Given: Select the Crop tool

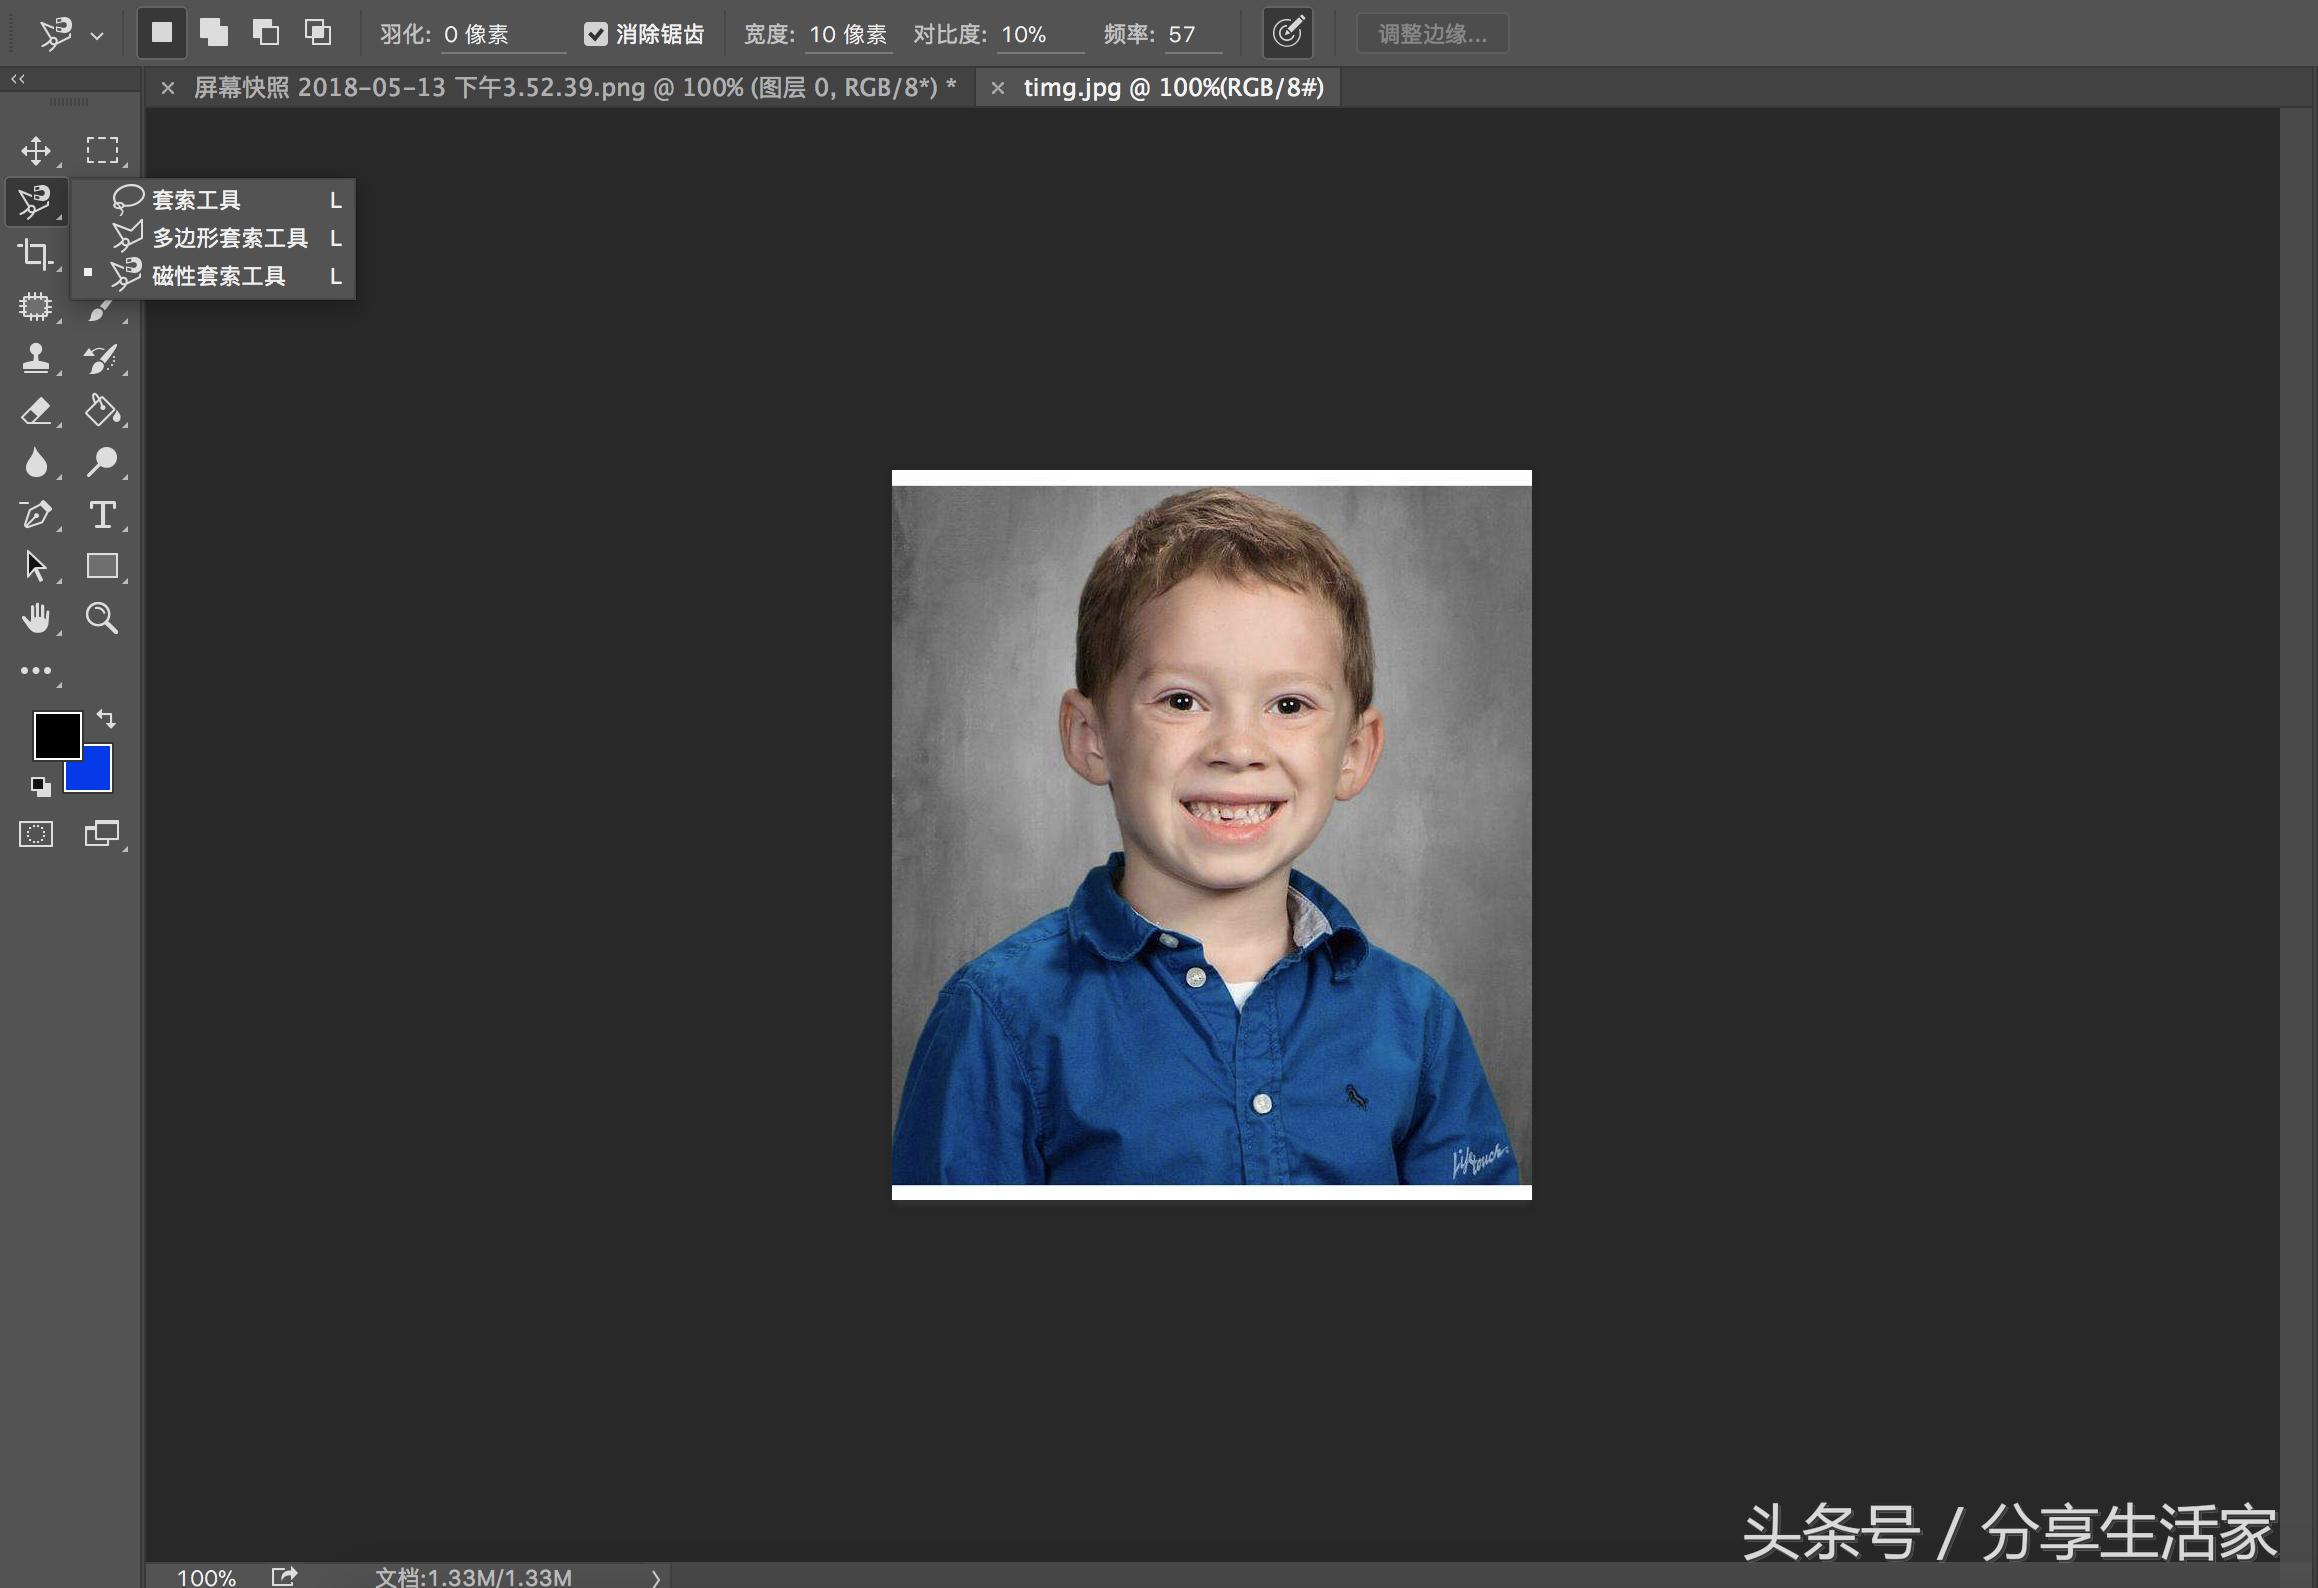Looking at the screenshot, I should [37, 255].
